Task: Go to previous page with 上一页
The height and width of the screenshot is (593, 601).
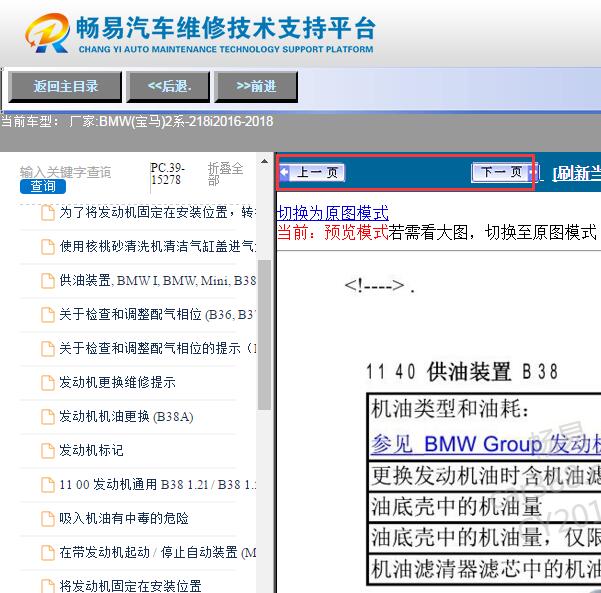Action: click(312, 172)
